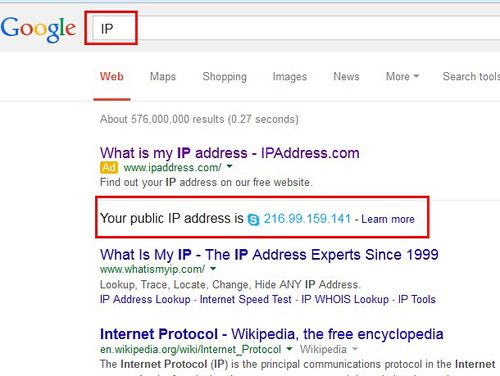Open dropdown arrow next to www.whatismyip.com/
This screenshot has height=376, width=500.
coord(213,268)
